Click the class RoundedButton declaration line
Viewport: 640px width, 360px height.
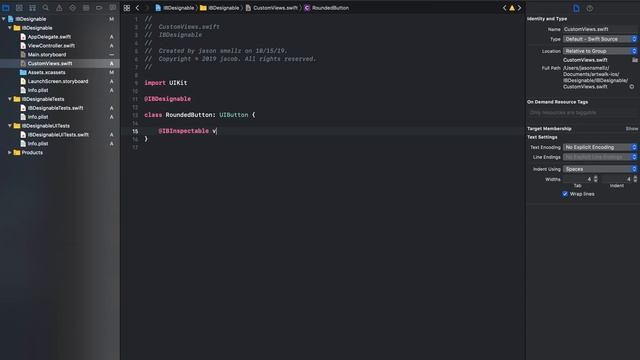[200, 115]
